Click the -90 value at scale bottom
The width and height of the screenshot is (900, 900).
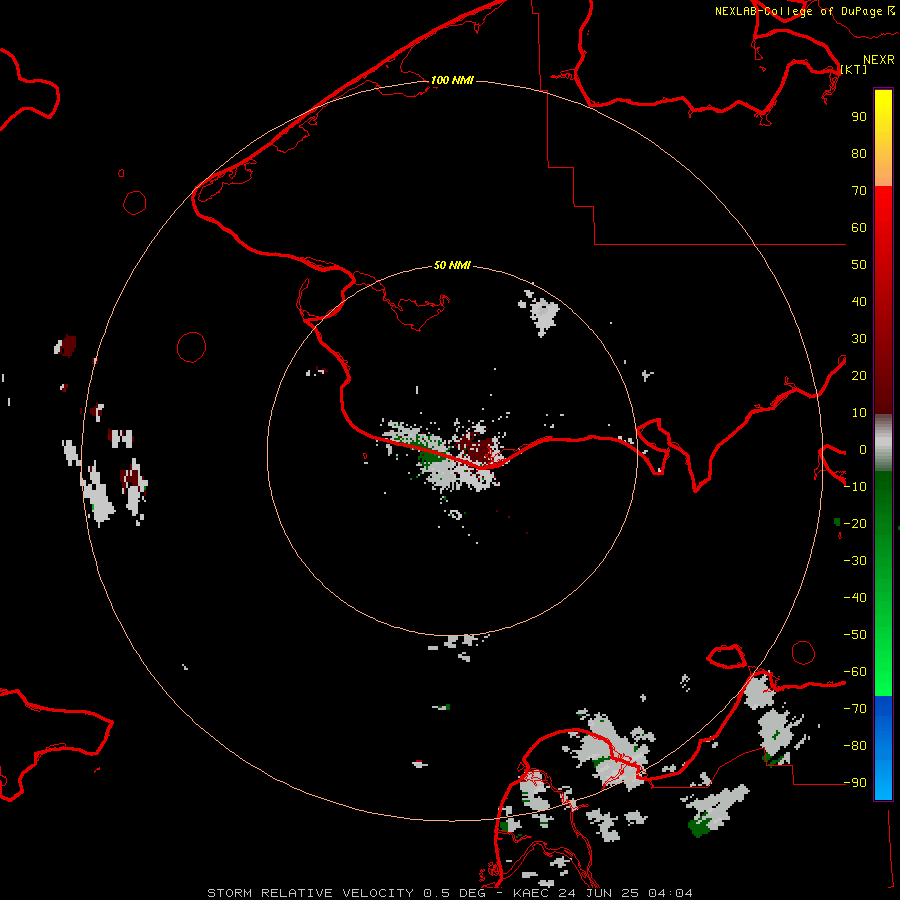tap(855, 782)
